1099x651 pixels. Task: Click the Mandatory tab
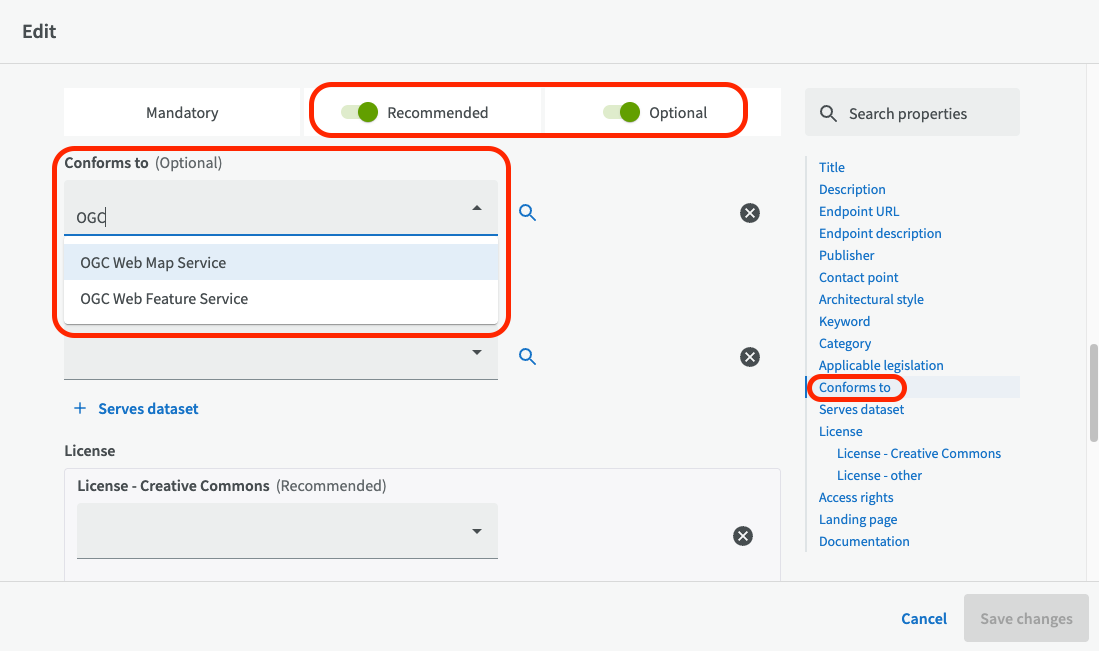(182, 113)
